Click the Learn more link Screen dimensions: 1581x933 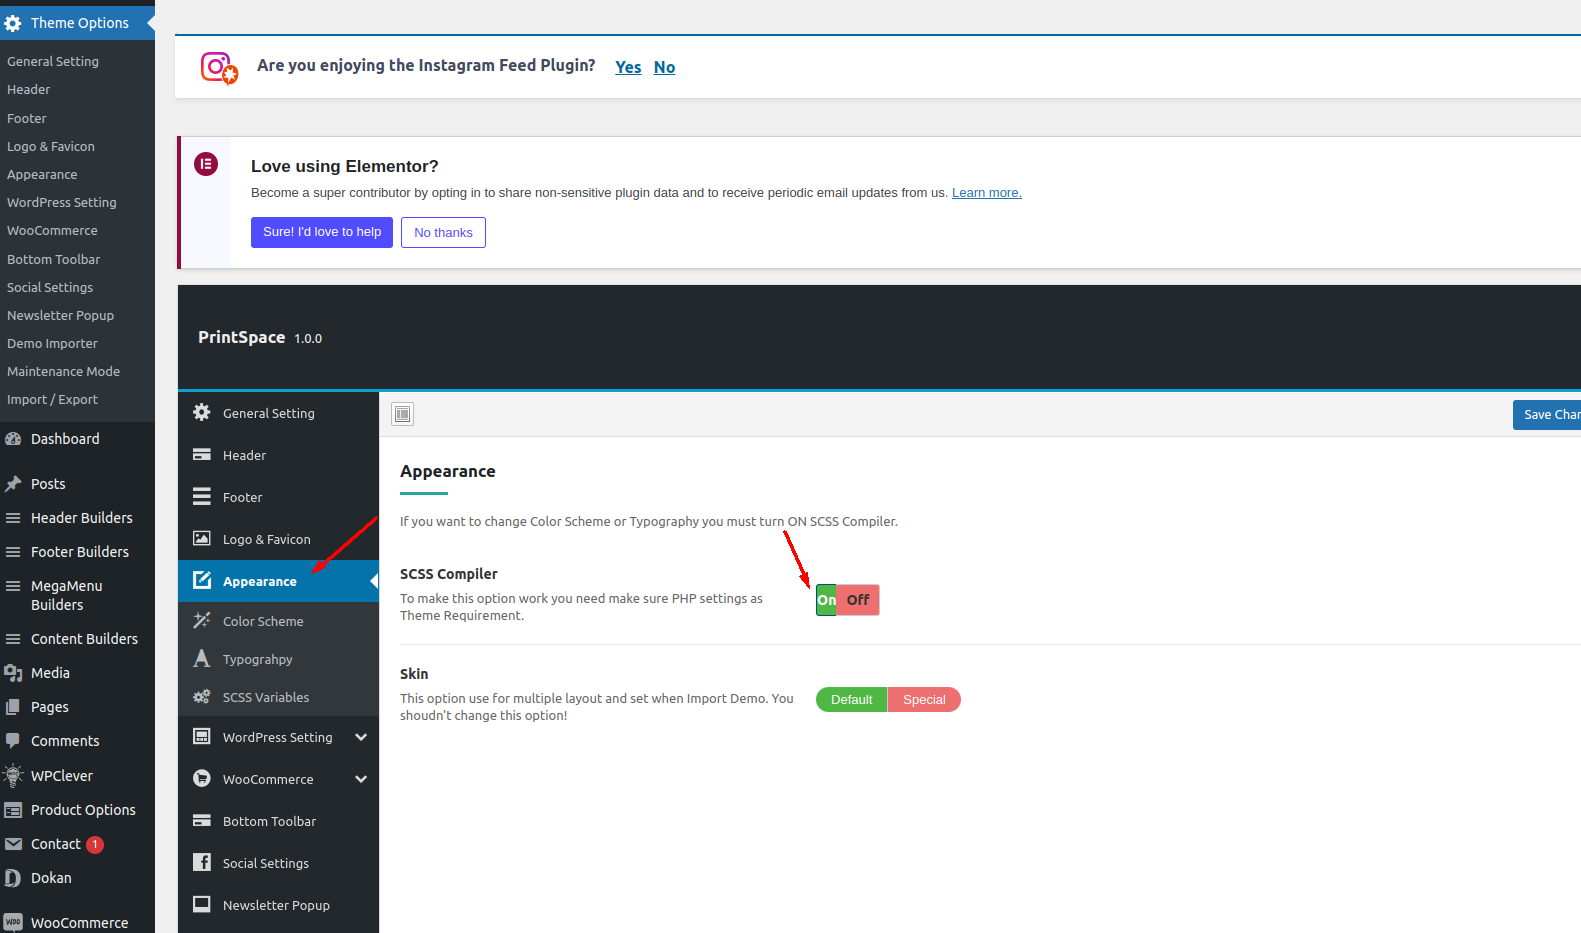[x=986, y=193]
